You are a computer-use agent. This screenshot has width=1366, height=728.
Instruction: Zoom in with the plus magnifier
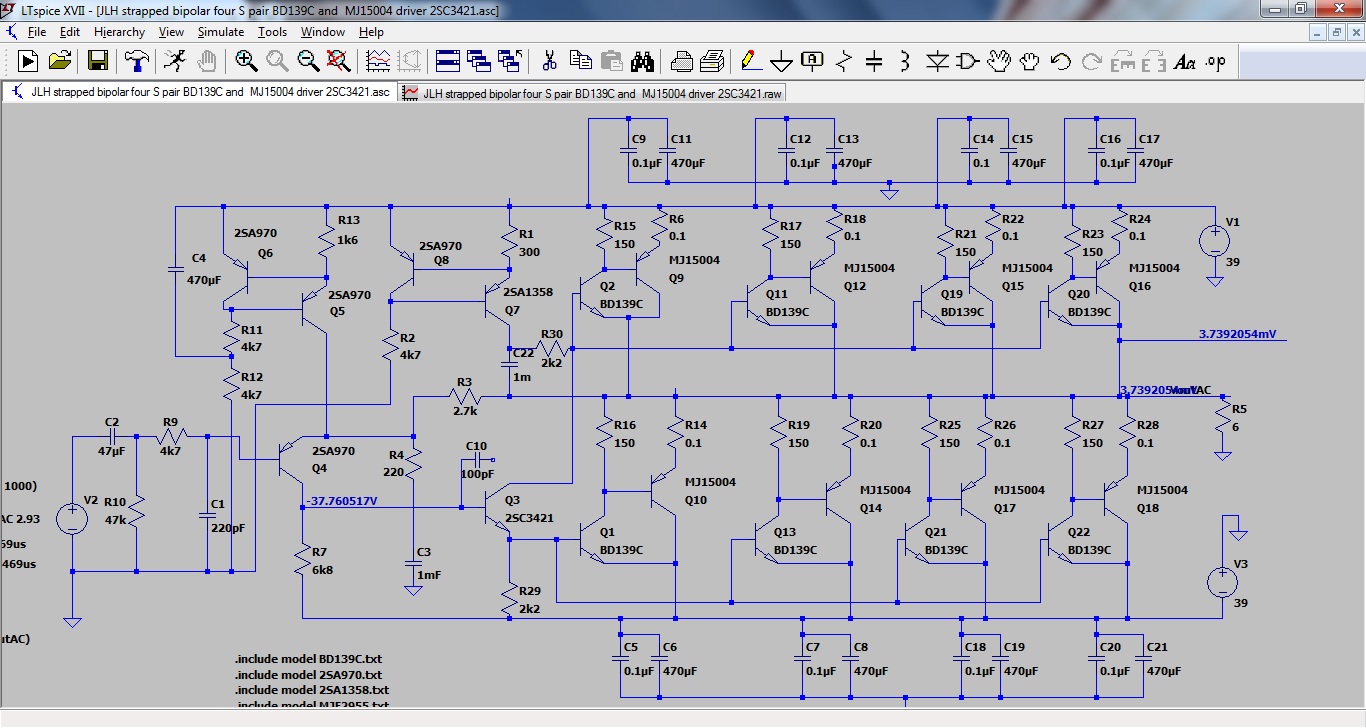(x=246, y=61)
